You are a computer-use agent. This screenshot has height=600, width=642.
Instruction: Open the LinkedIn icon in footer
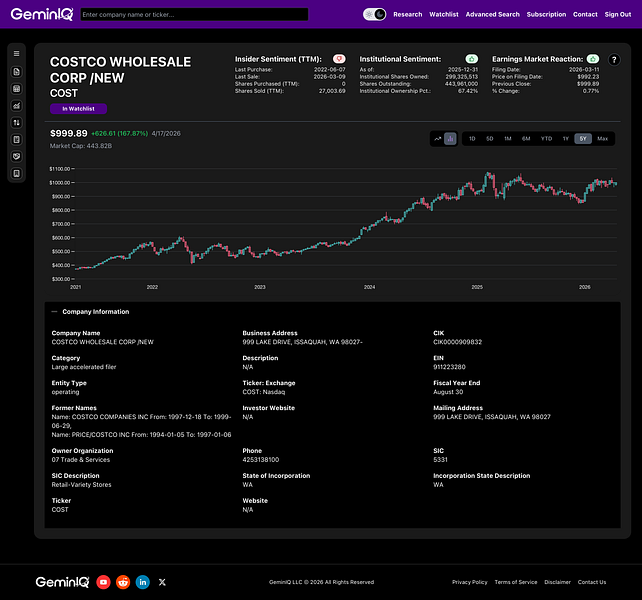coord(142,582)
